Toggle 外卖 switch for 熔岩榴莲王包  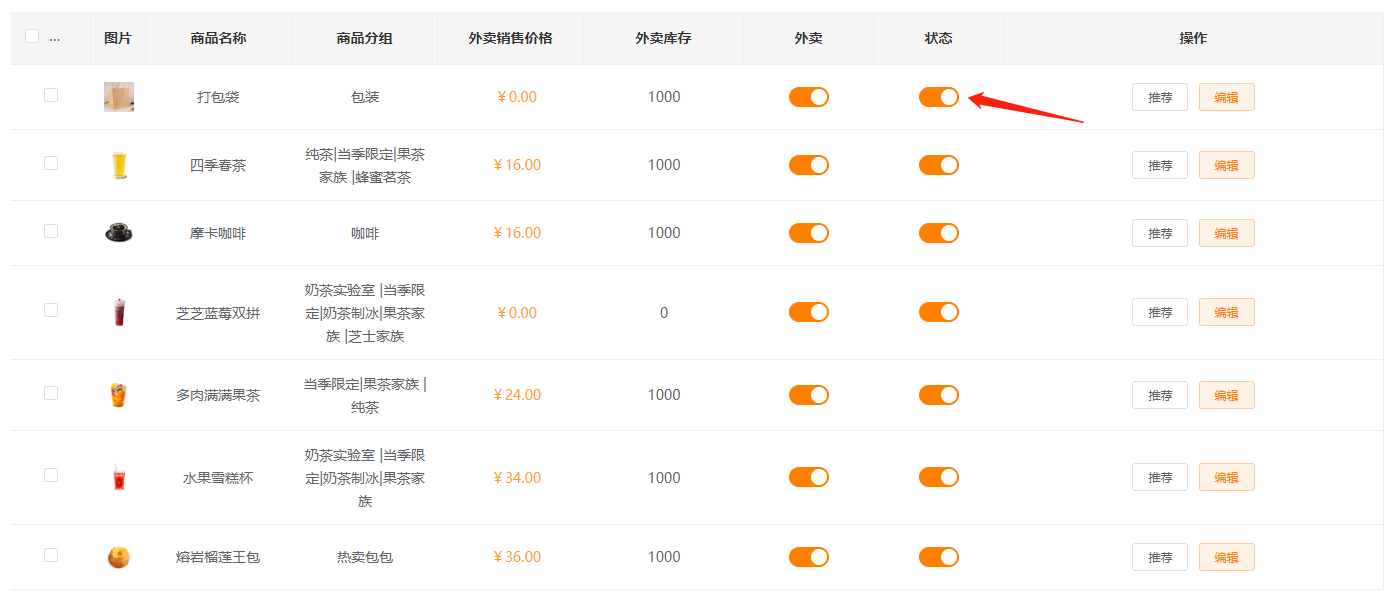pos(809,557)
